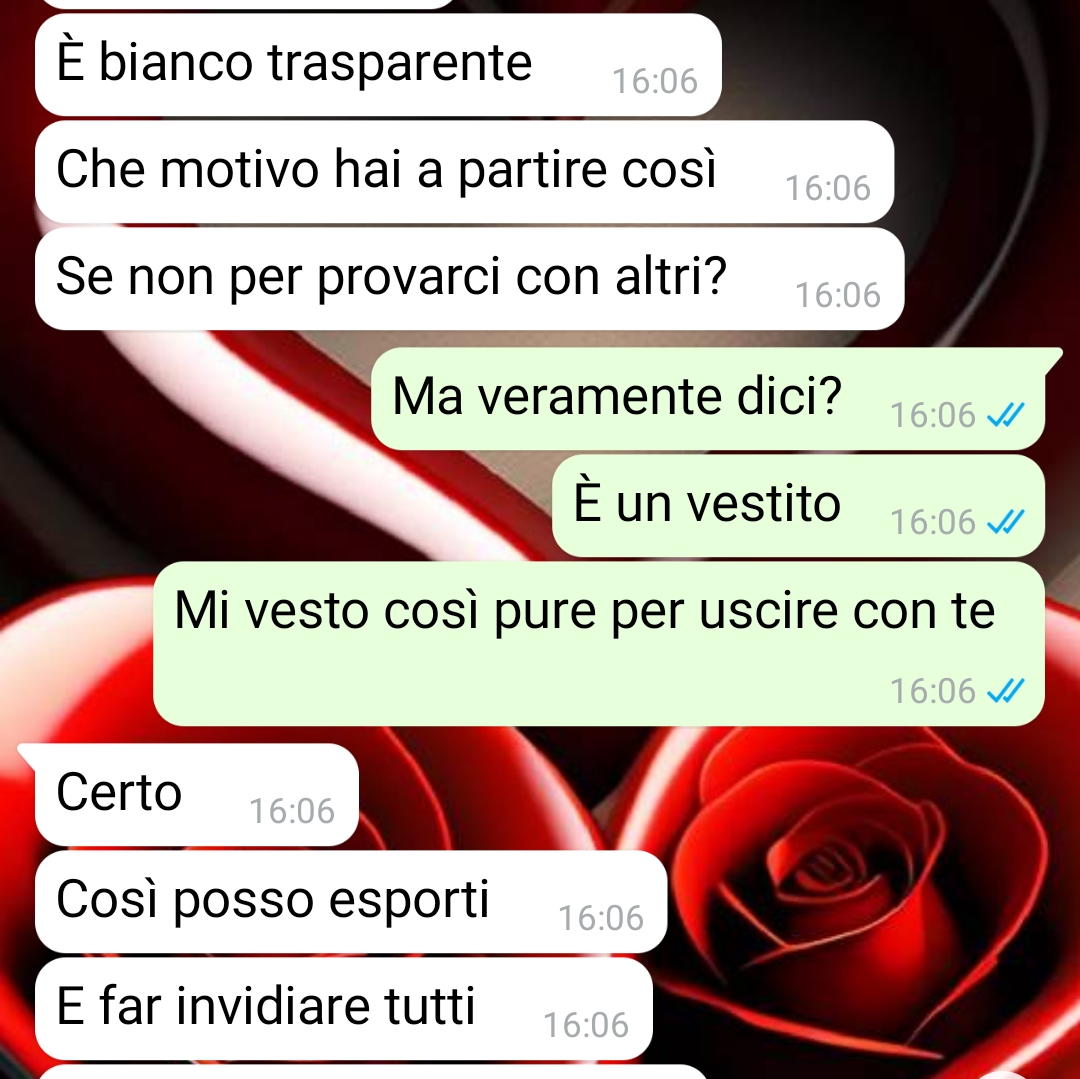
Task: Click read ticks on 'Ma veramente dici?'
Action: coord(1006,415)
